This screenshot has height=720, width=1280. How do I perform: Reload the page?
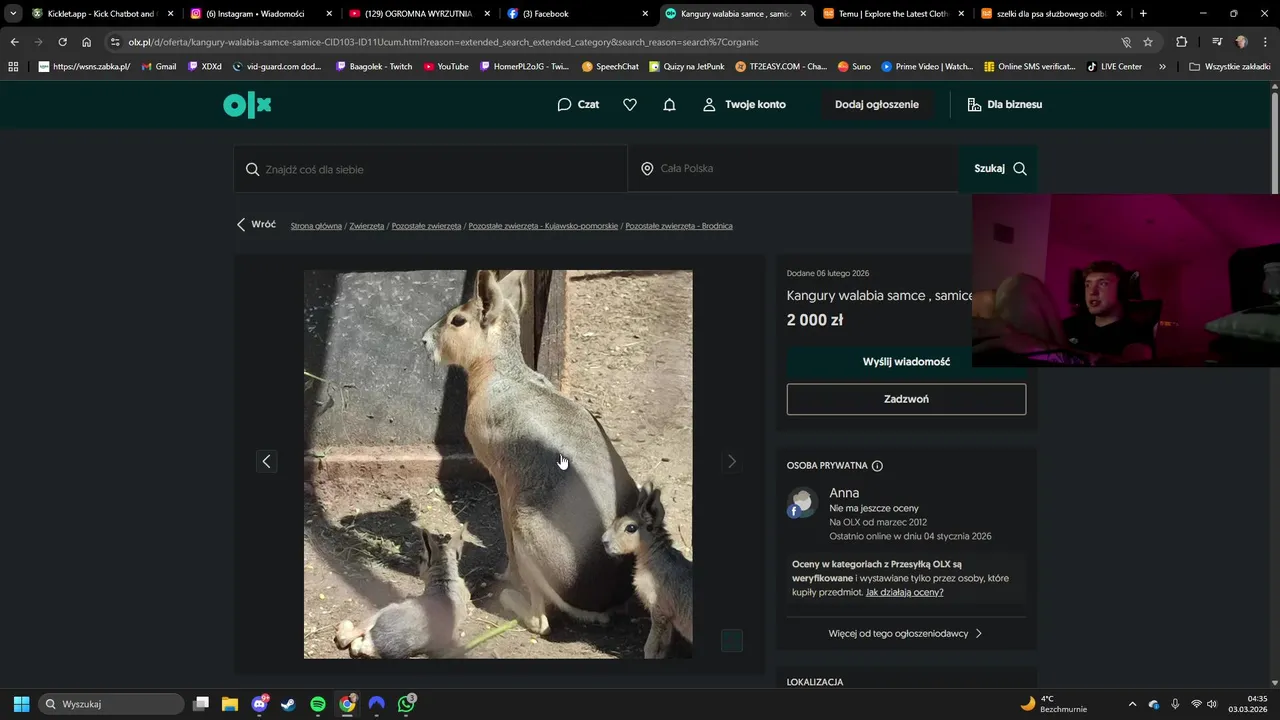[62, 42]
